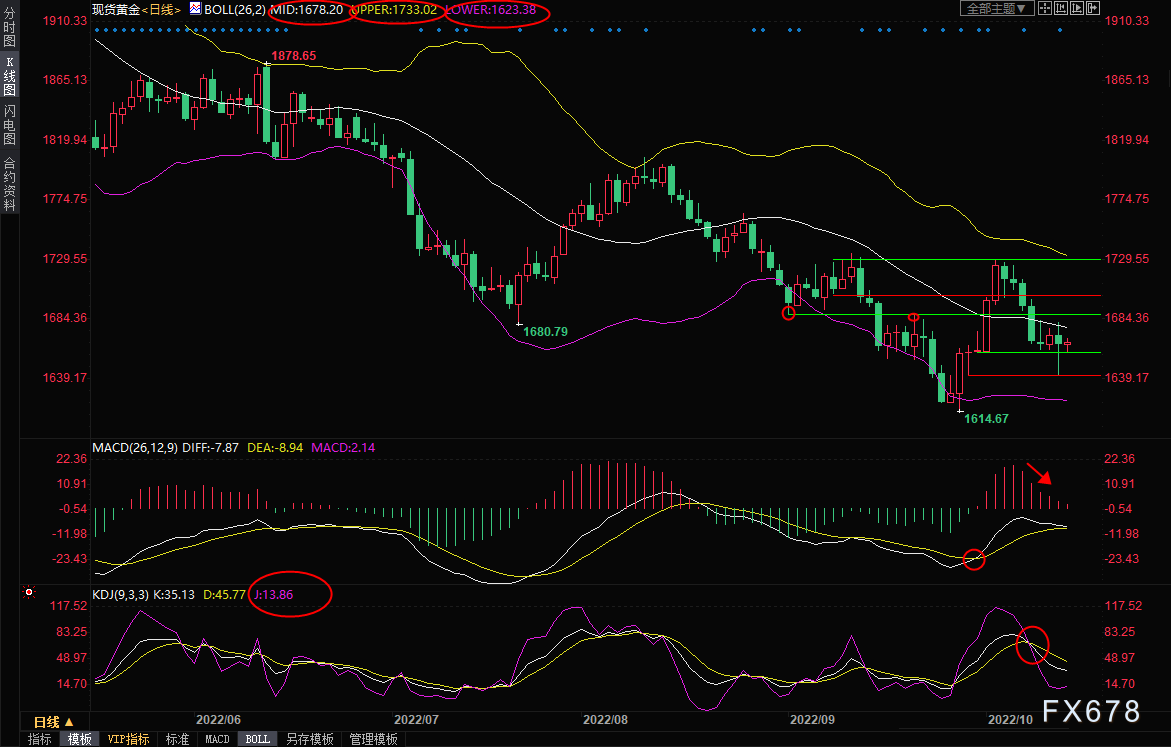Select the MACD template tab
This screenshot has width=1171, height=747.
pos(217,739)
